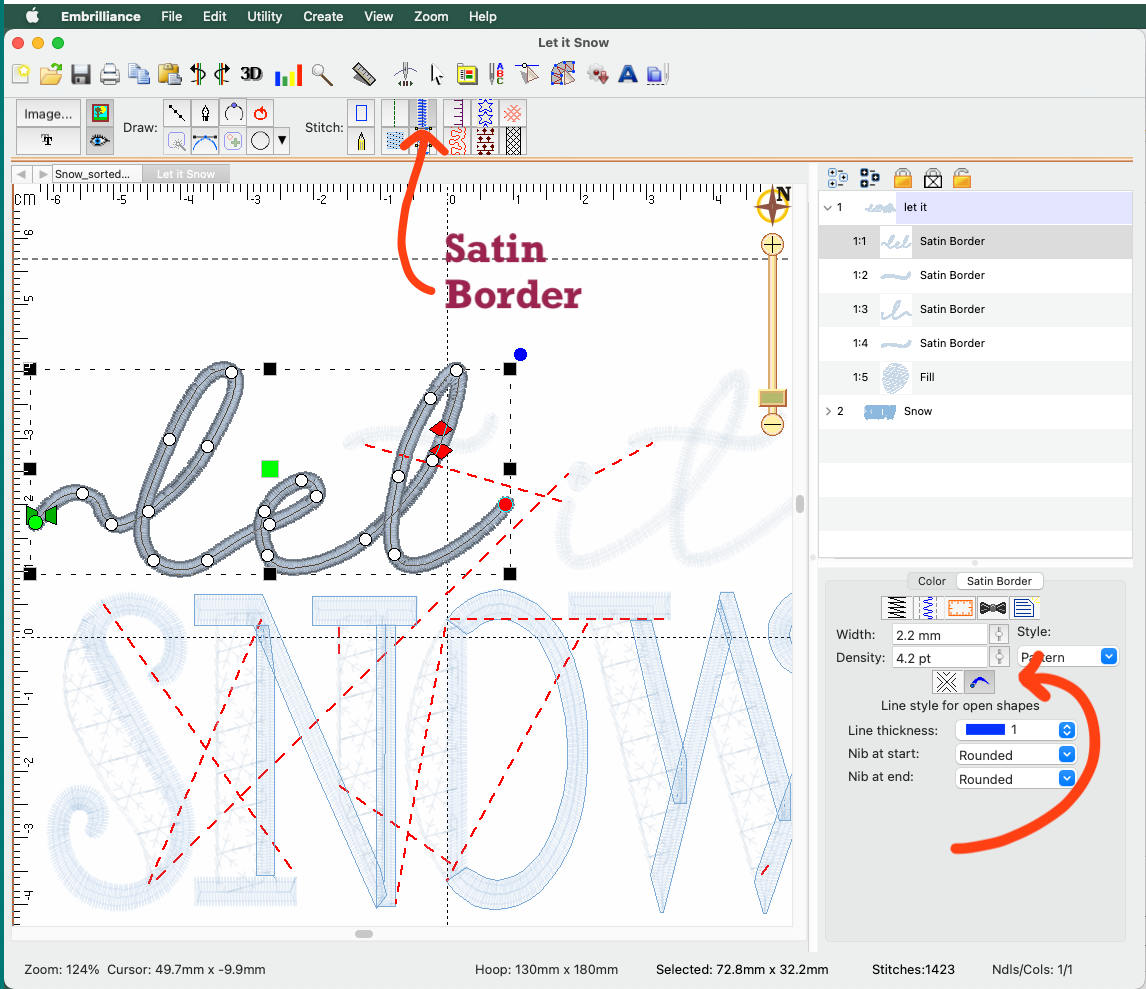The image size is (1146, 989).
Task: Toggle the blue curve button below Density
Action: [980, 682]
